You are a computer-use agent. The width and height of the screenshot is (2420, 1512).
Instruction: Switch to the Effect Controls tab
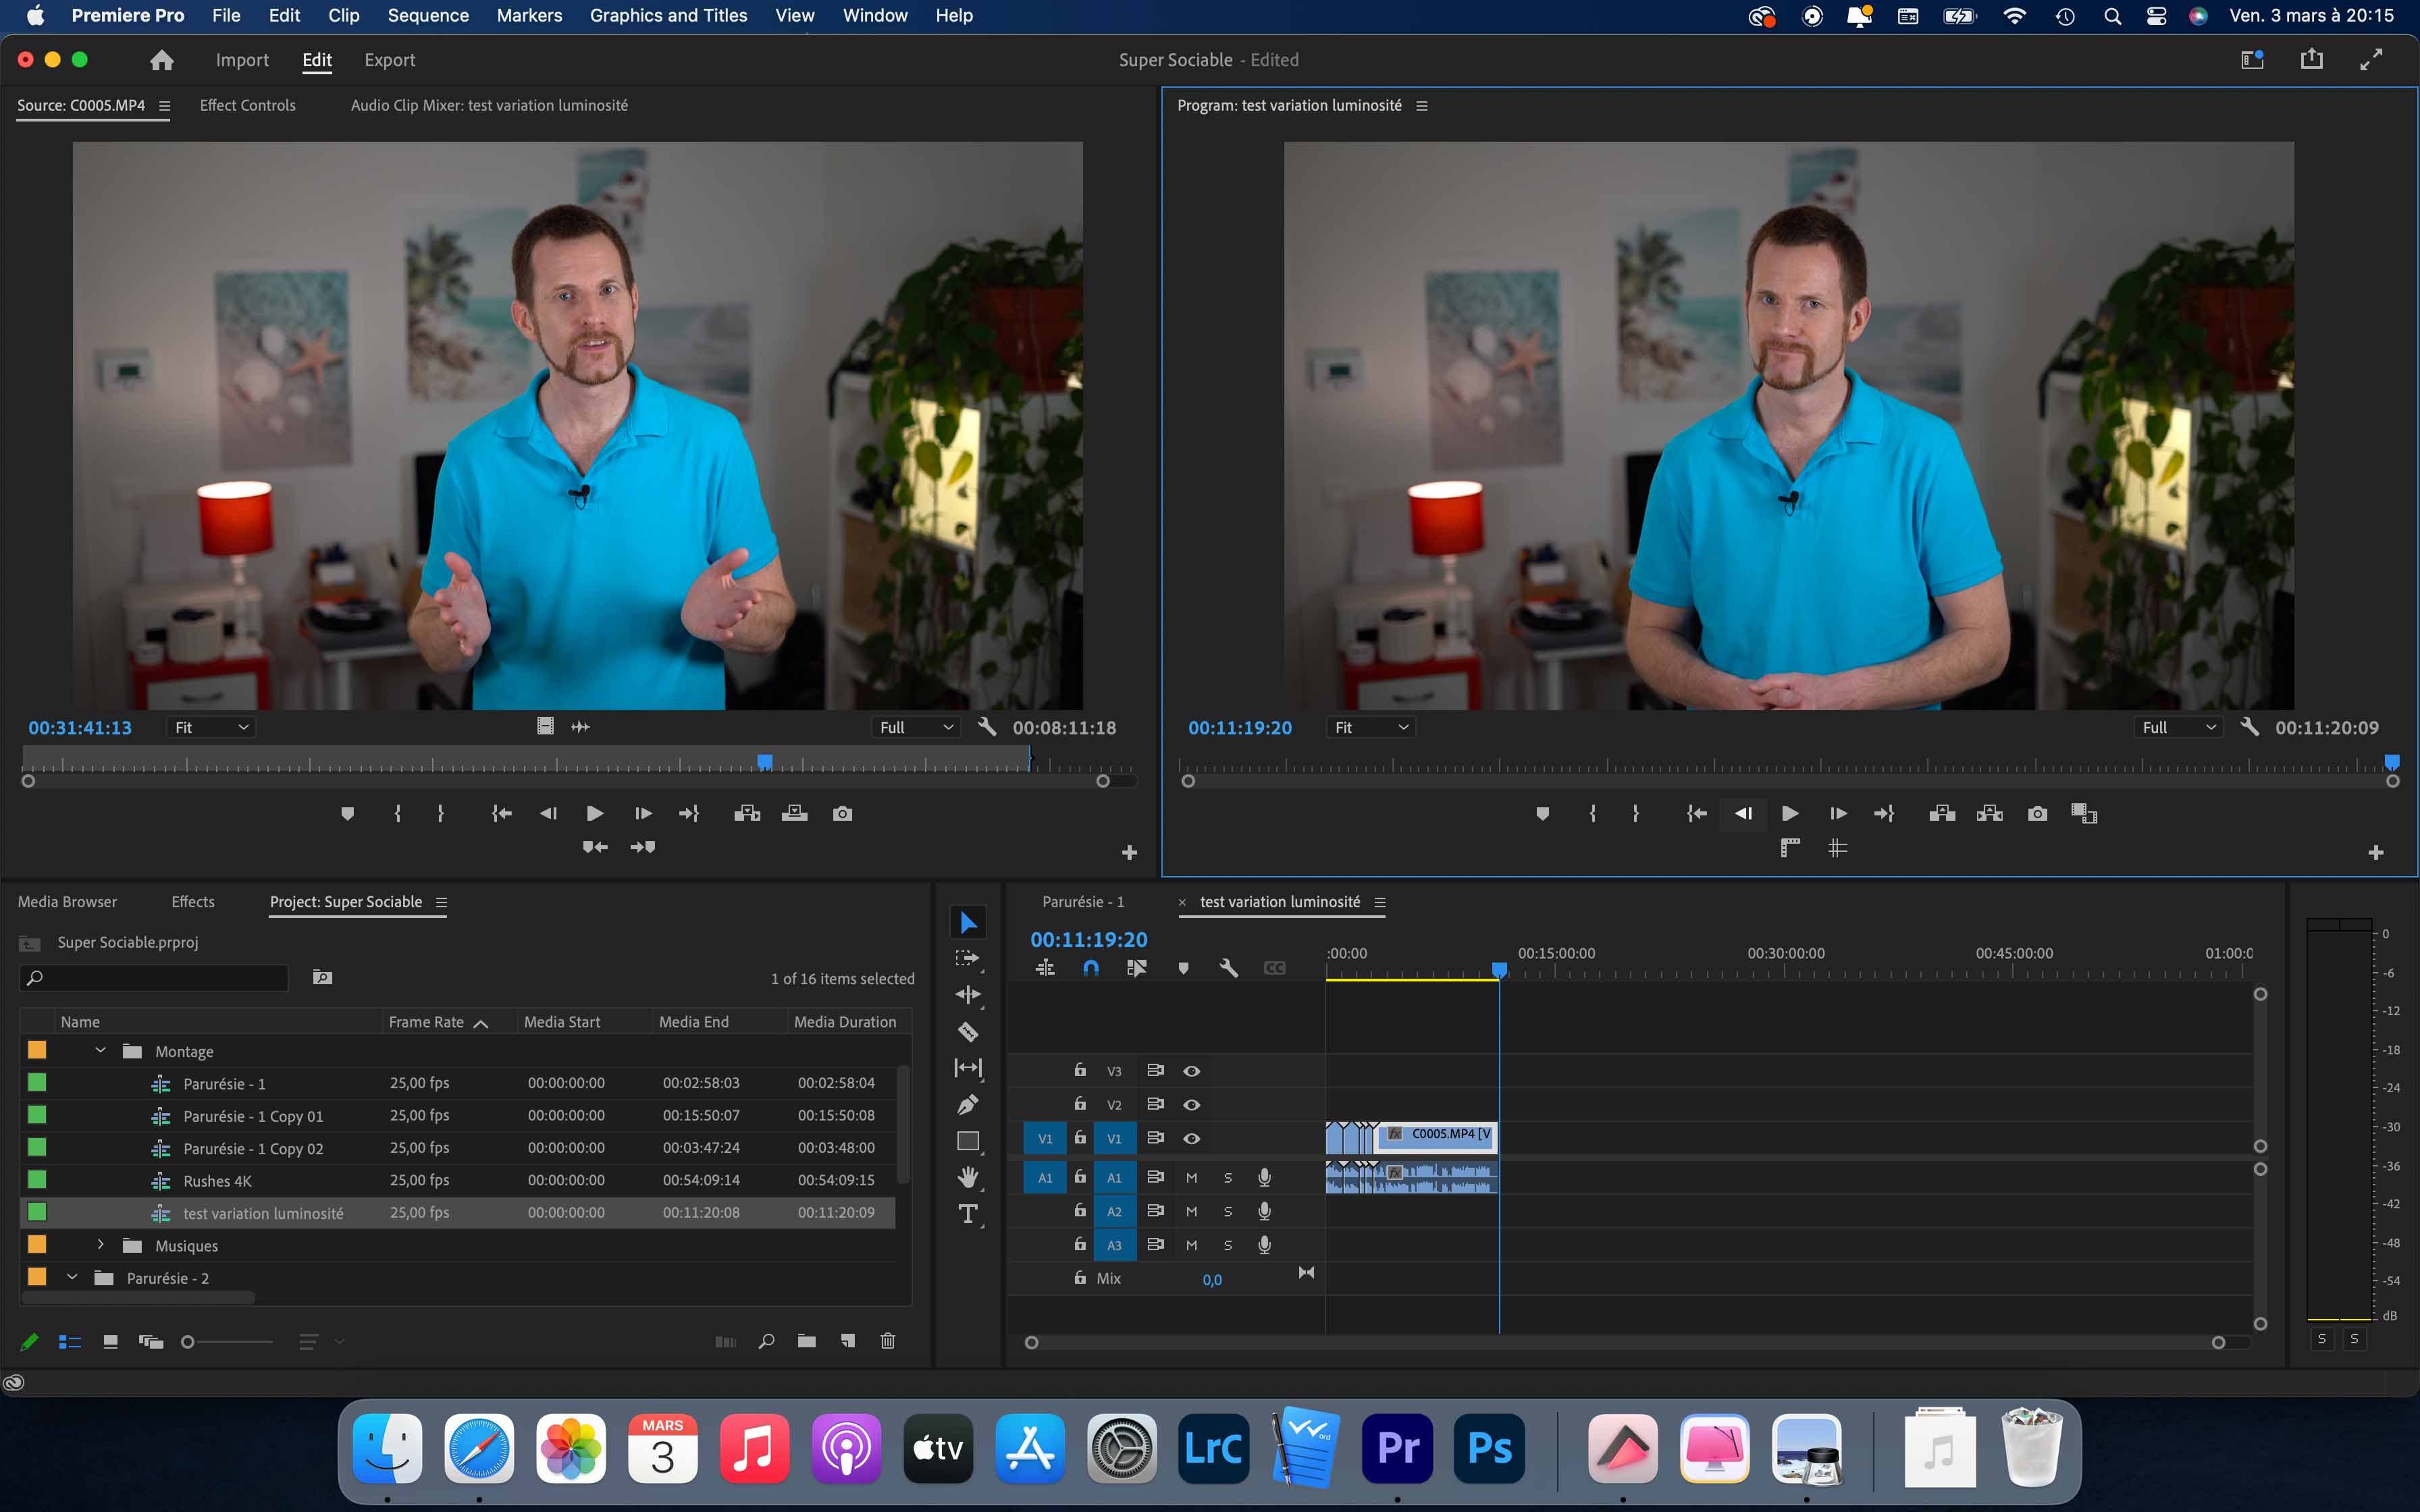click(247, 105)
